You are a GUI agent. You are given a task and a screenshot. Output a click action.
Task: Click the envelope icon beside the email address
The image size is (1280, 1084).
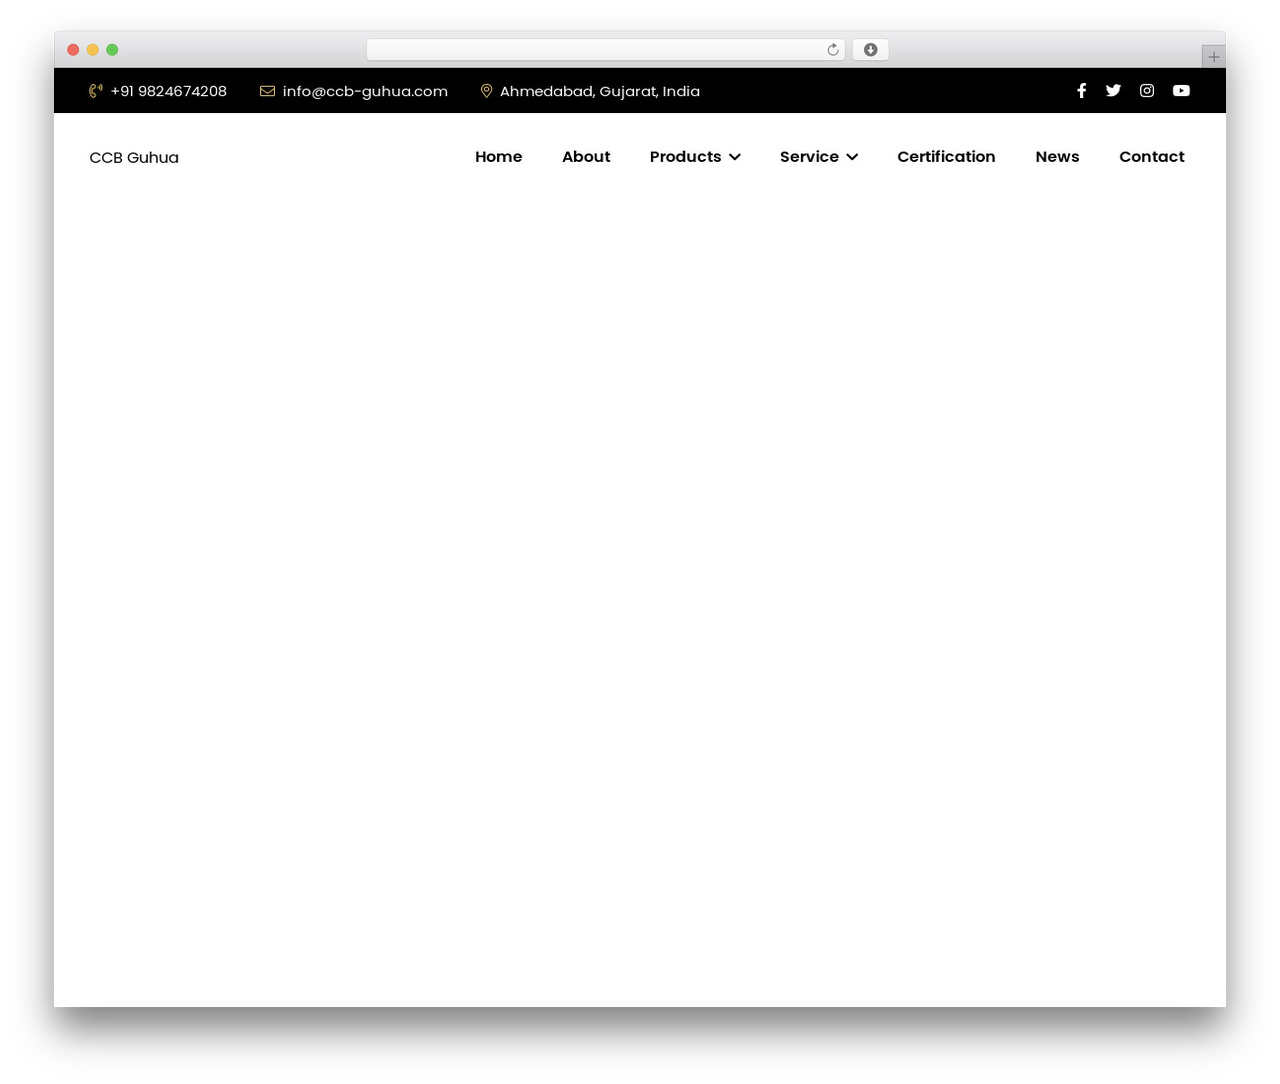tap(267, 91)
